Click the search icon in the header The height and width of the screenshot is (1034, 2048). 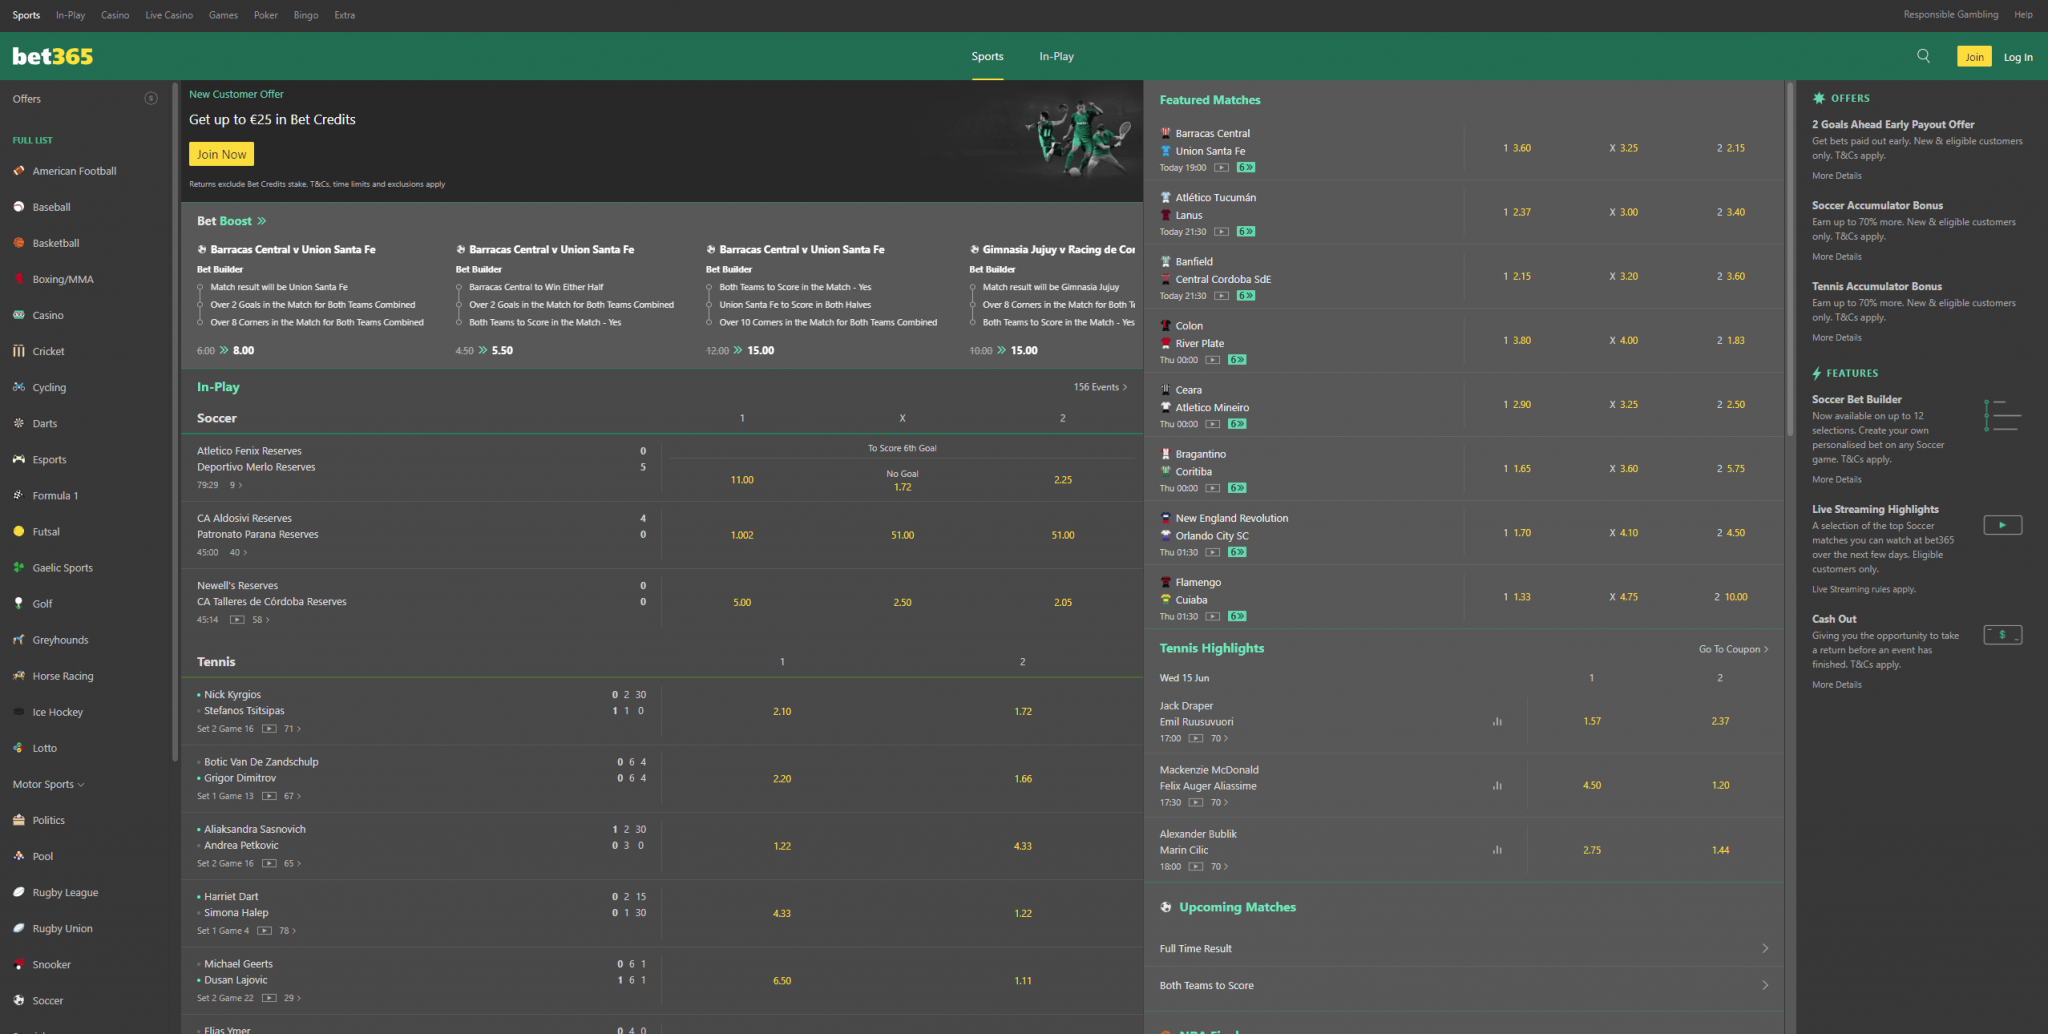pyautogui.click(x=1922, y=56)
